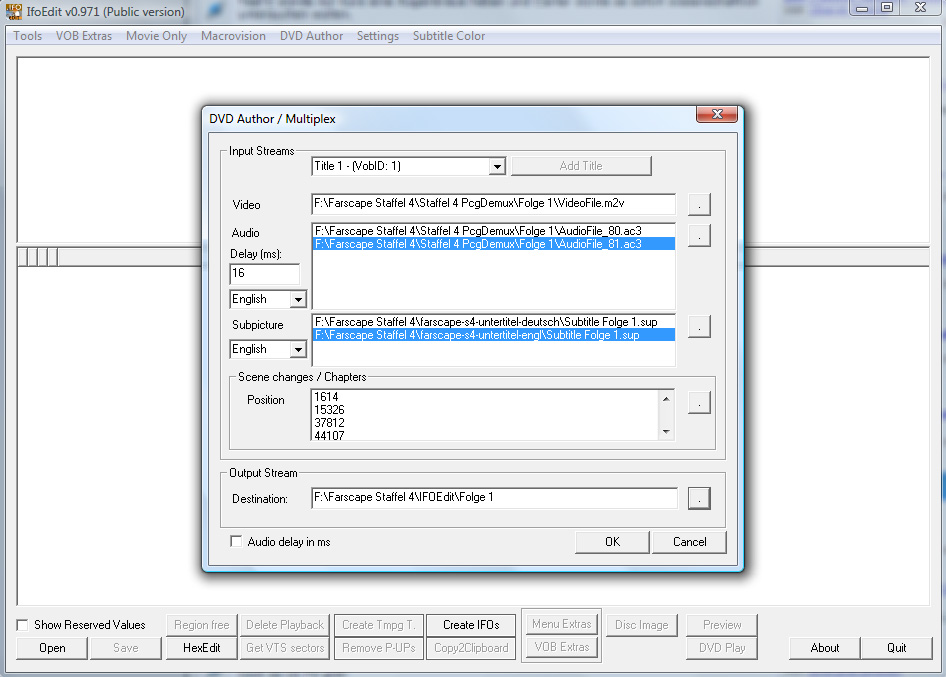Click the browse button beside the Audio list
Viewport: 946px width, 677px height.
click(x=700, y=235)
